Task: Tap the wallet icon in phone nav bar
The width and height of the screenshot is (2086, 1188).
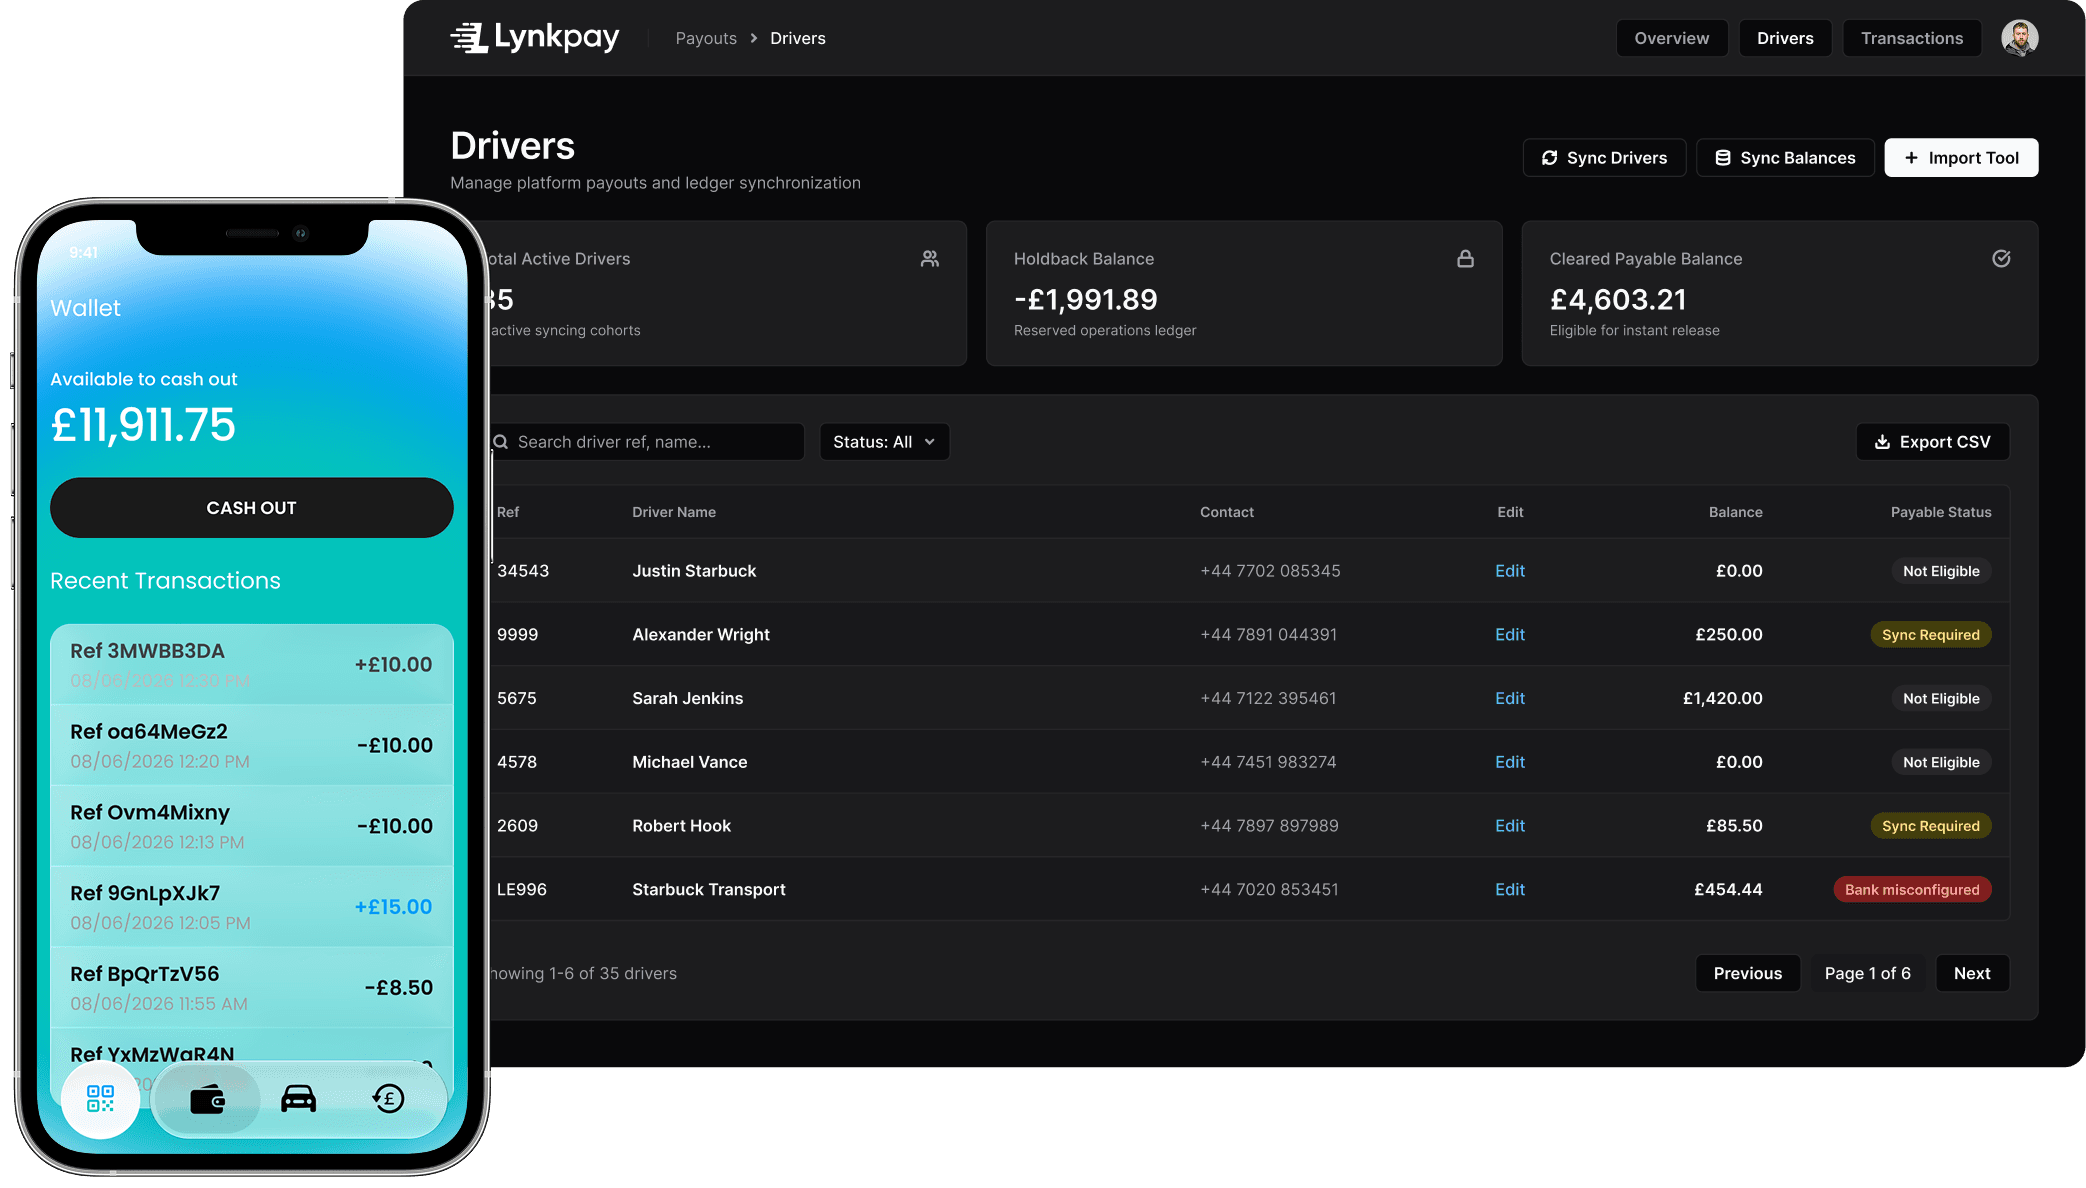Action: point(207,1099)
